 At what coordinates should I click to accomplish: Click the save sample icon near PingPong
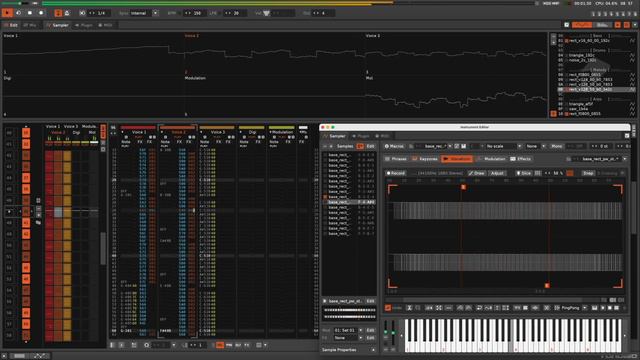(x=594, y=308)
